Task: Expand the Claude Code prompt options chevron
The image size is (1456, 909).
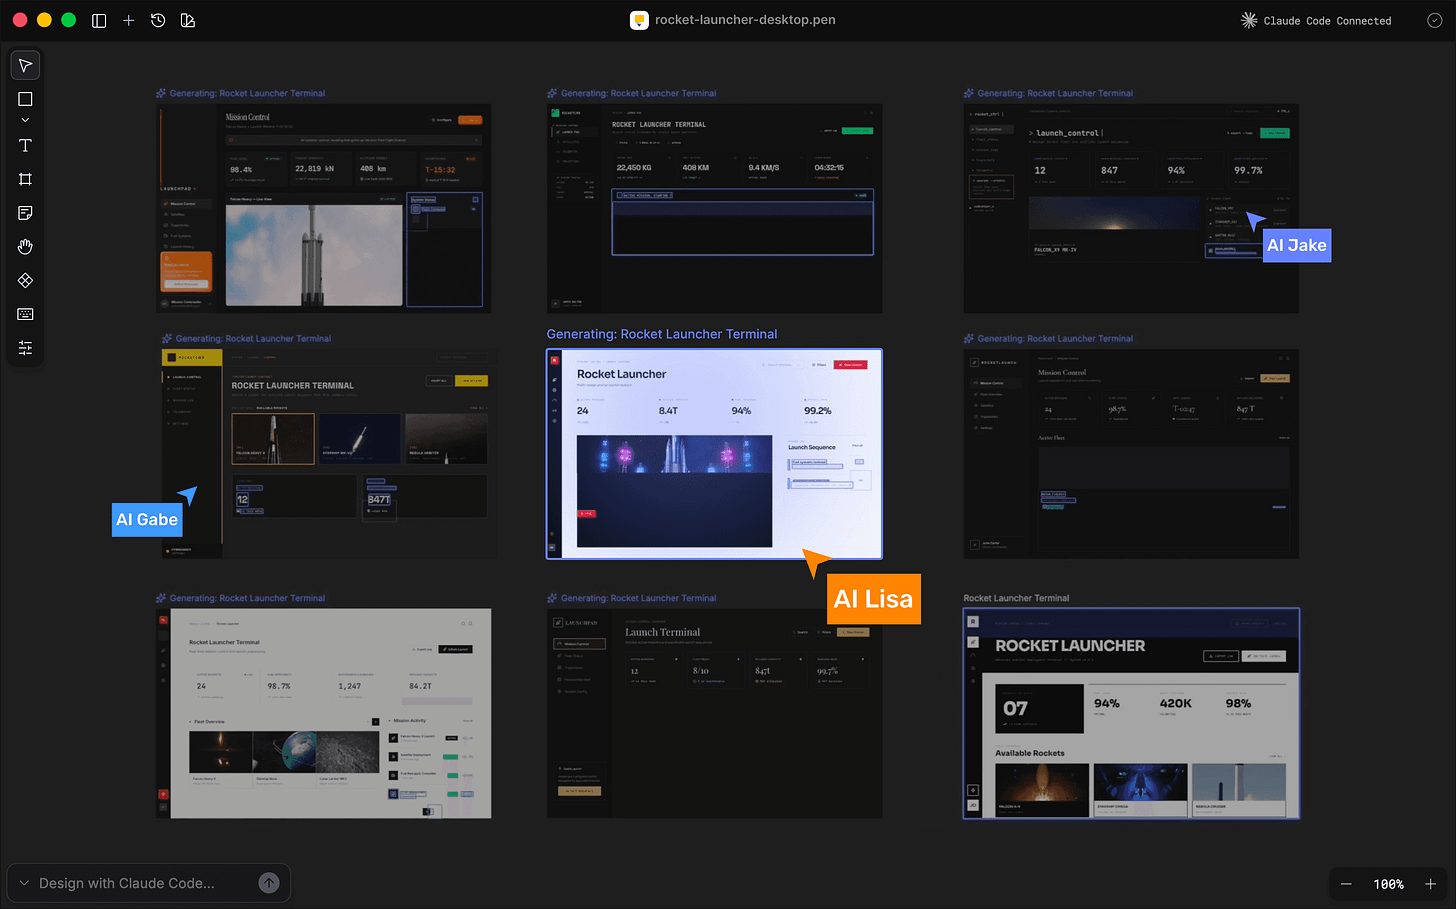Action: [24, 883]
